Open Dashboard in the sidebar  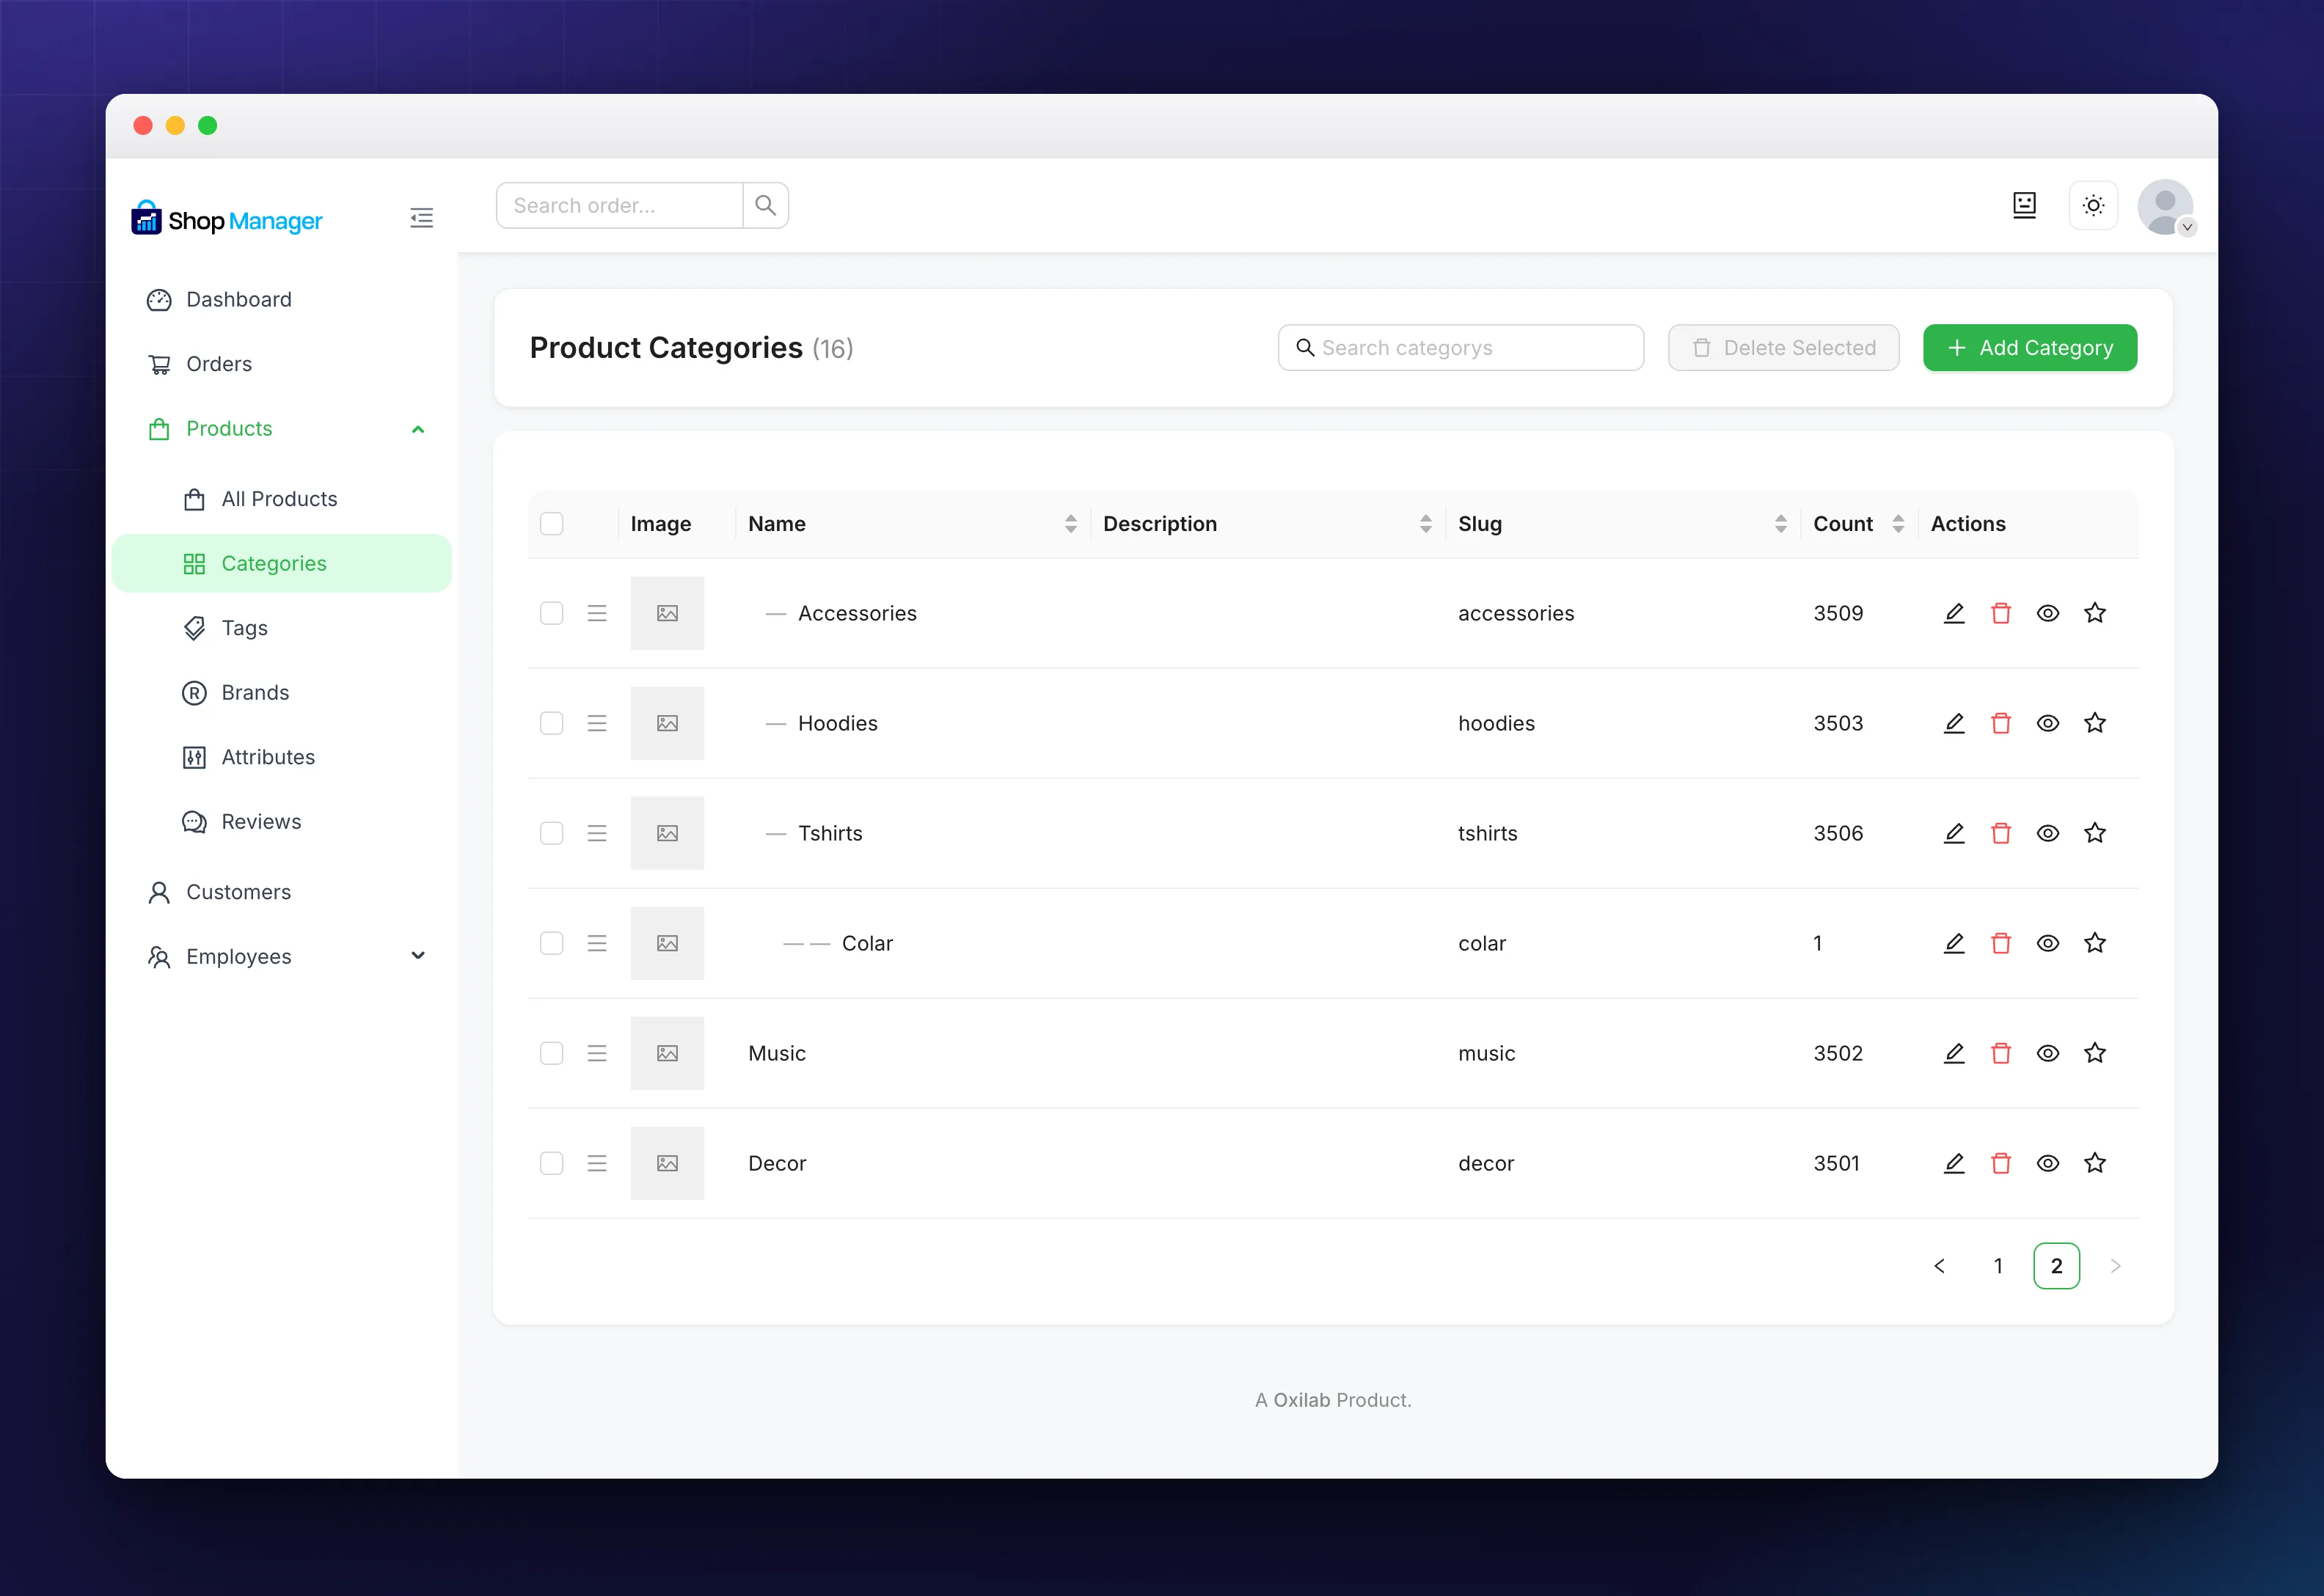click(282, 300)
